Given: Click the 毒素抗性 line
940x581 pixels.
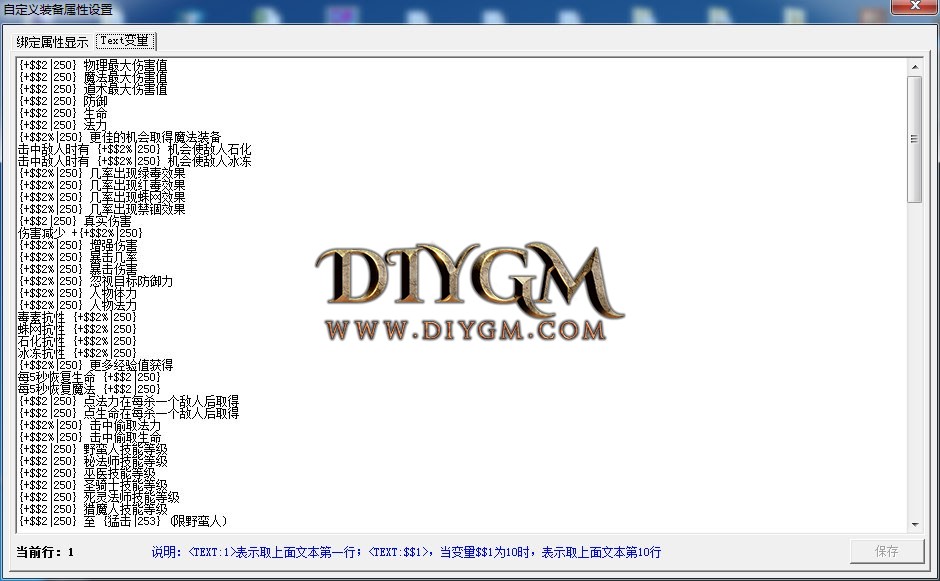Looking at the screenshot, I should coord(77,317).
